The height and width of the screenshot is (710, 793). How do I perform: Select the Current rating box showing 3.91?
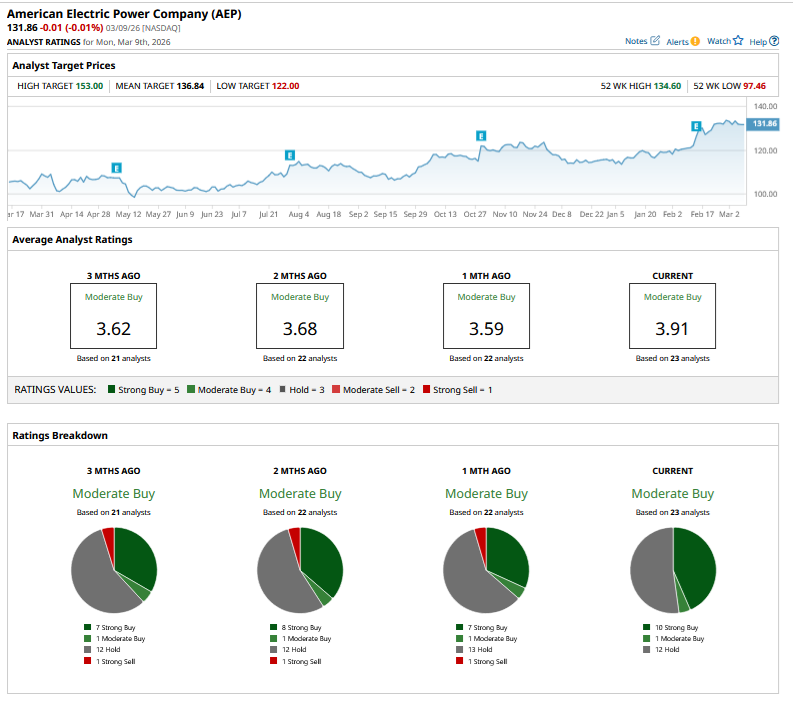672,315
